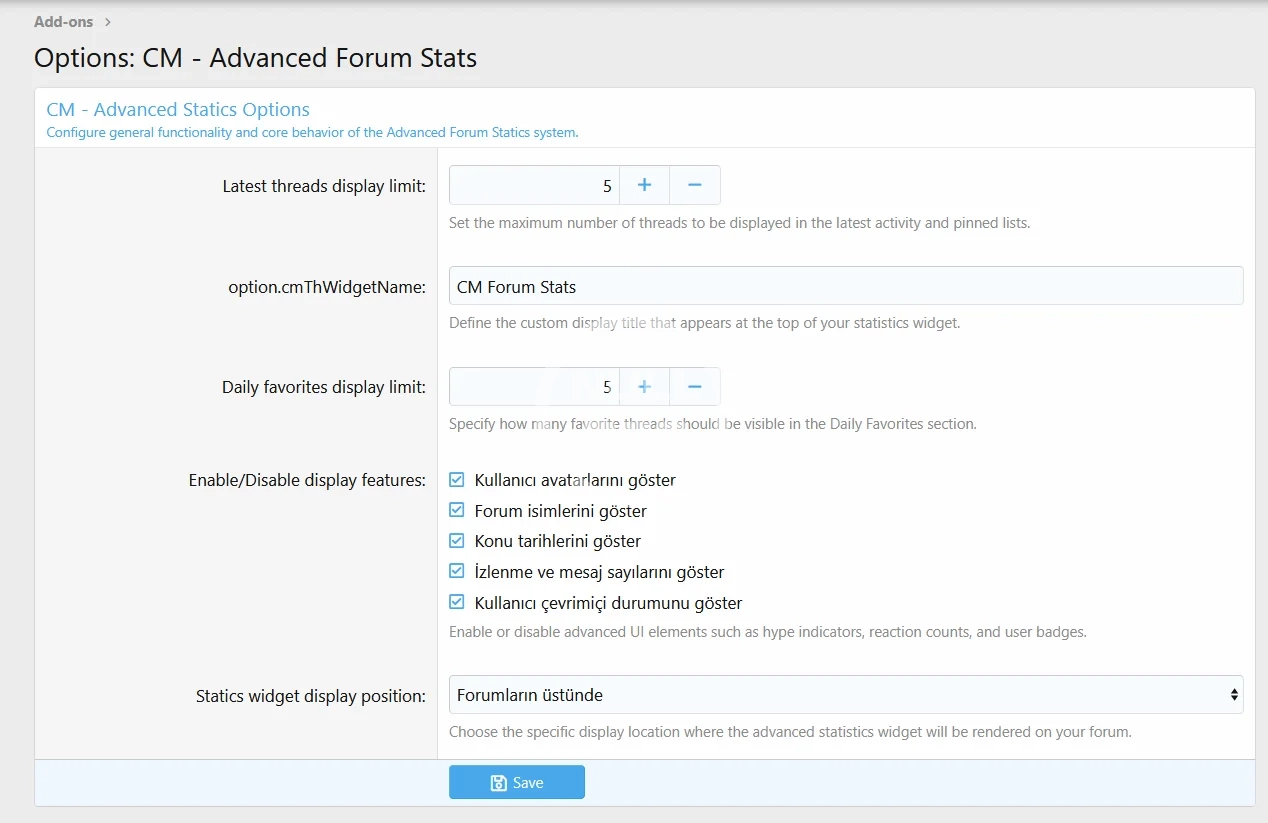Click the 'Kullanıcı avatarlarını göster' label text
This screenshot has width=1268, height=823.
575,480
